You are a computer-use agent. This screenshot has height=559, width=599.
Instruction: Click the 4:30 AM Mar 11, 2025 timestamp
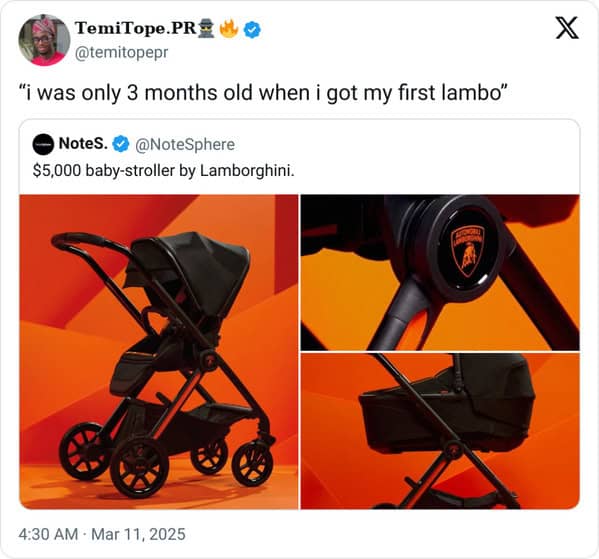(102, 534)
